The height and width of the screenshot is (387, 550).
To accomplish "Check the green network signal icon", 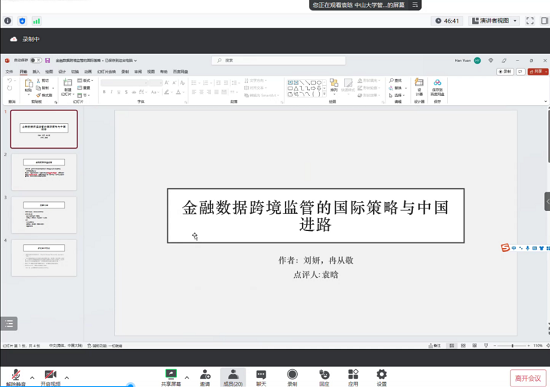I will [36, 21].
